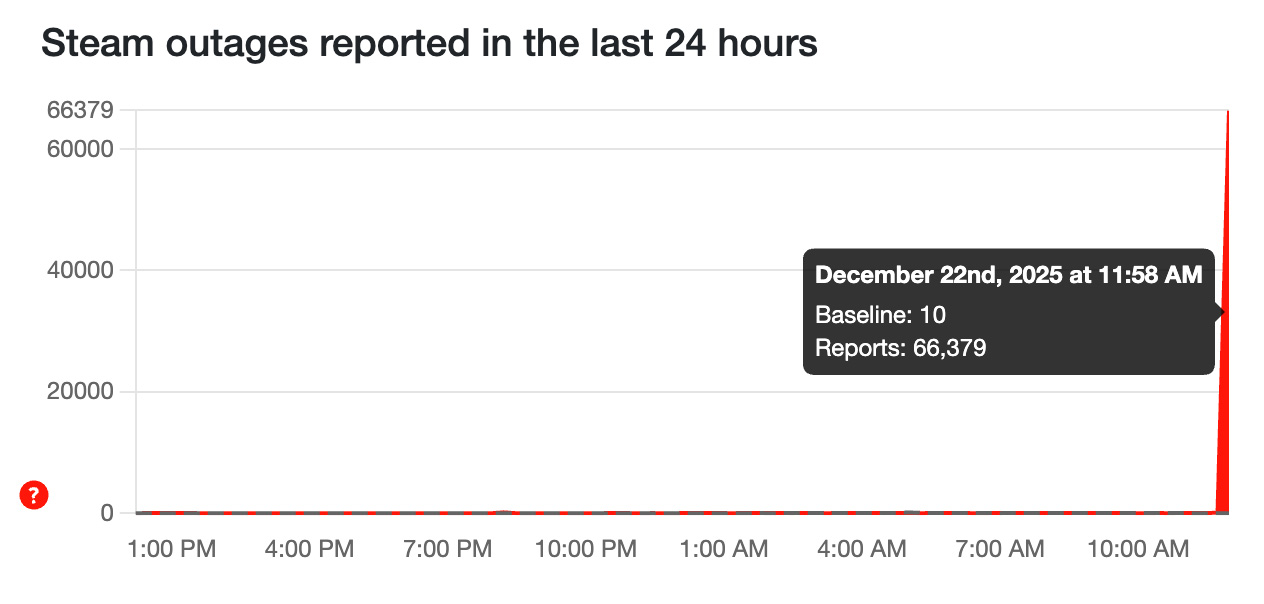This screenshot has width=1264, height=604.
Task: Click the 20000 y-axis label
Action: pos(80,392)
